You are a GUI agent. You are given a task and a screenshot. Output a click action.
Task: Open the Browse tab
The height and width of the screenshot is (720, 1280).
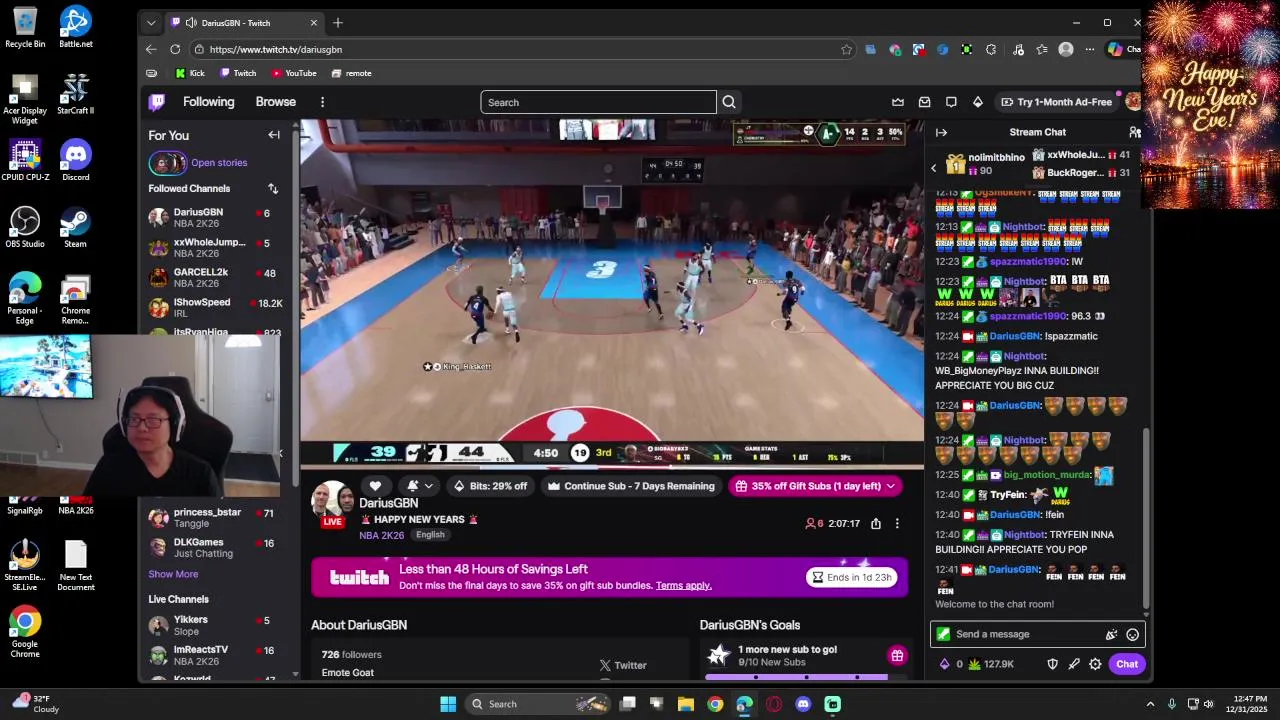[x=275, y=102]
